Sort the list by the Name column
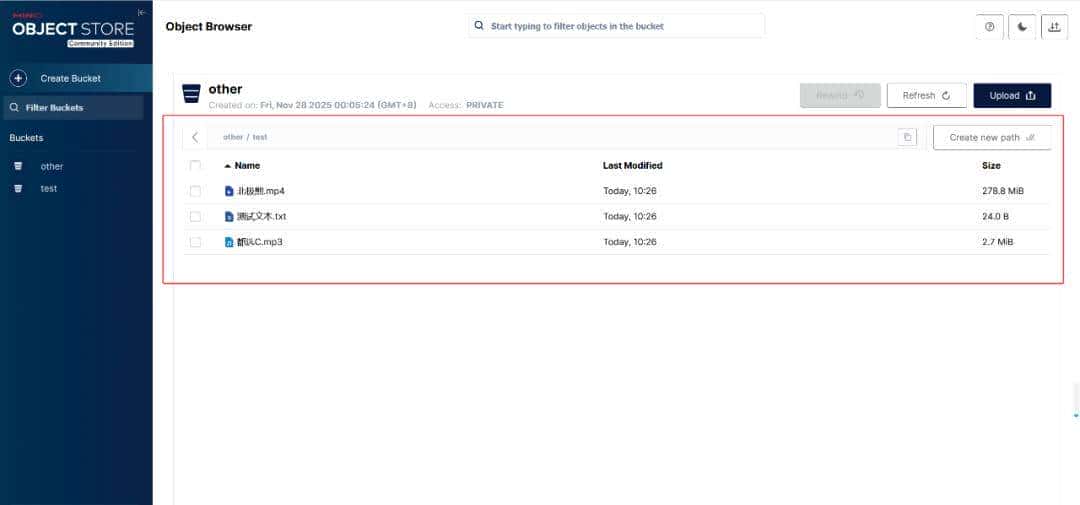The image size is (1080, 505). tap(242, 165)
